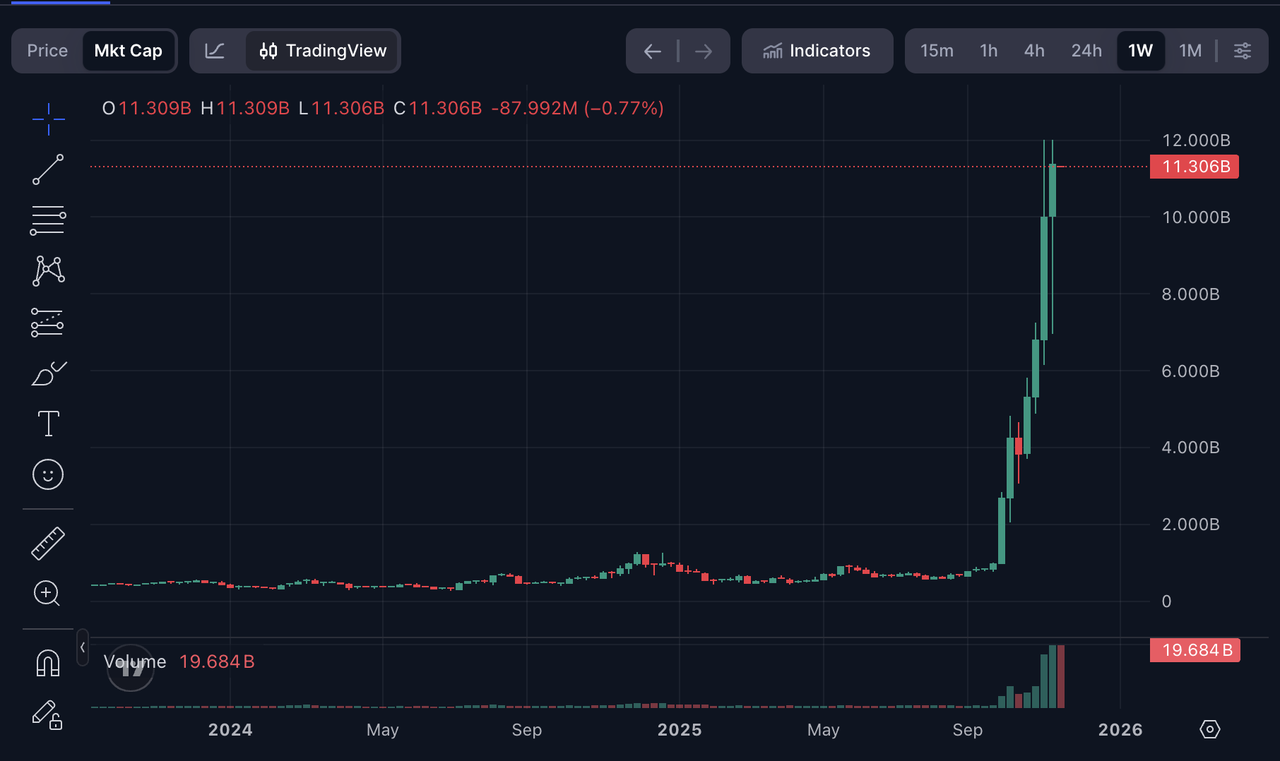This screenshot has width=1280, height=761.
Task: Open the TradingView chart options
Action: click(x=322, y=50)
